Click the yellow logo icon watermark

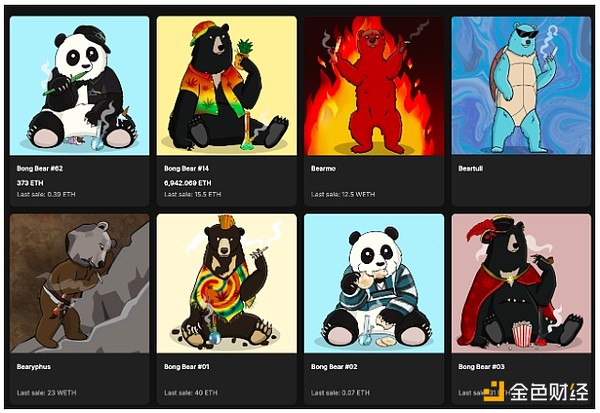coord(494,391)
